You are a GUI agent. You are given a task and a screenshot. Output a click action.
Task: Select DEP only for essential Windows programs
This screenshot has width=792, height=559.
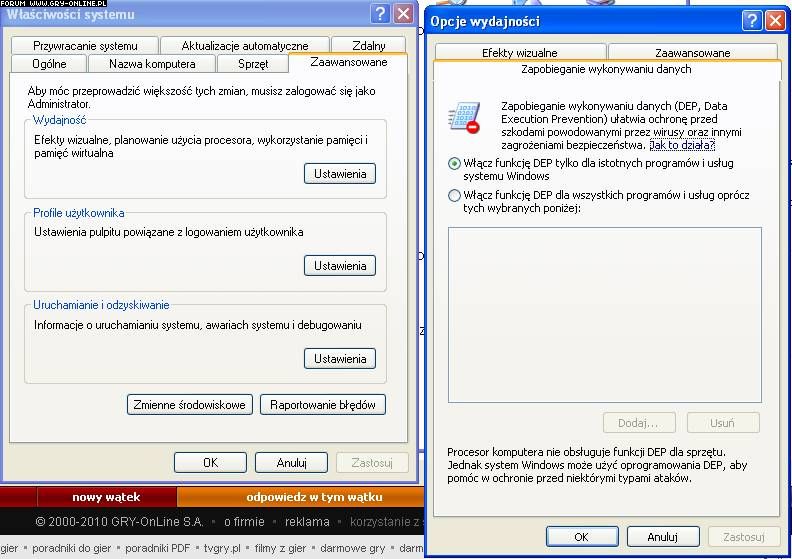pos(455,163)
